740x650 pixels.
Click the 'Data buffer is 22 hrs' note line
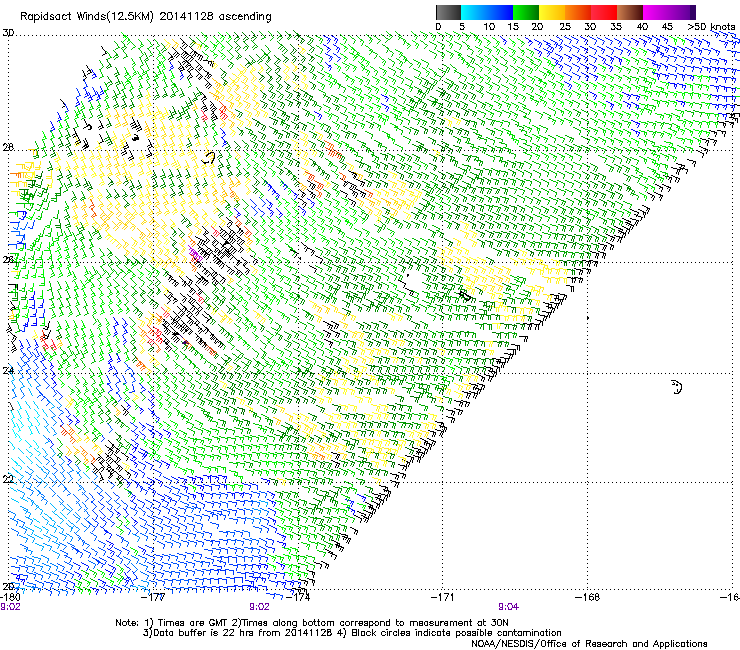click(352, 633)
